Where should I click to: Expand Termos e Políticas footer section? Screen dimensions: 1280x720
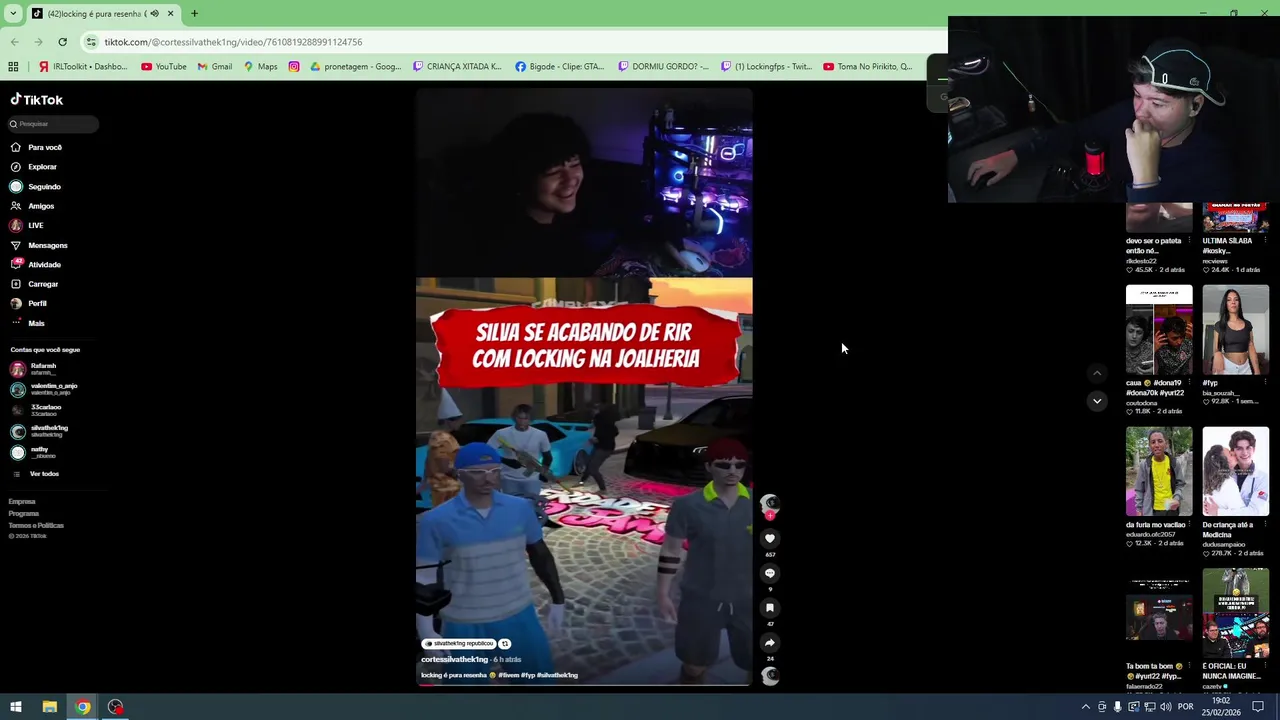tap(36, 526)
